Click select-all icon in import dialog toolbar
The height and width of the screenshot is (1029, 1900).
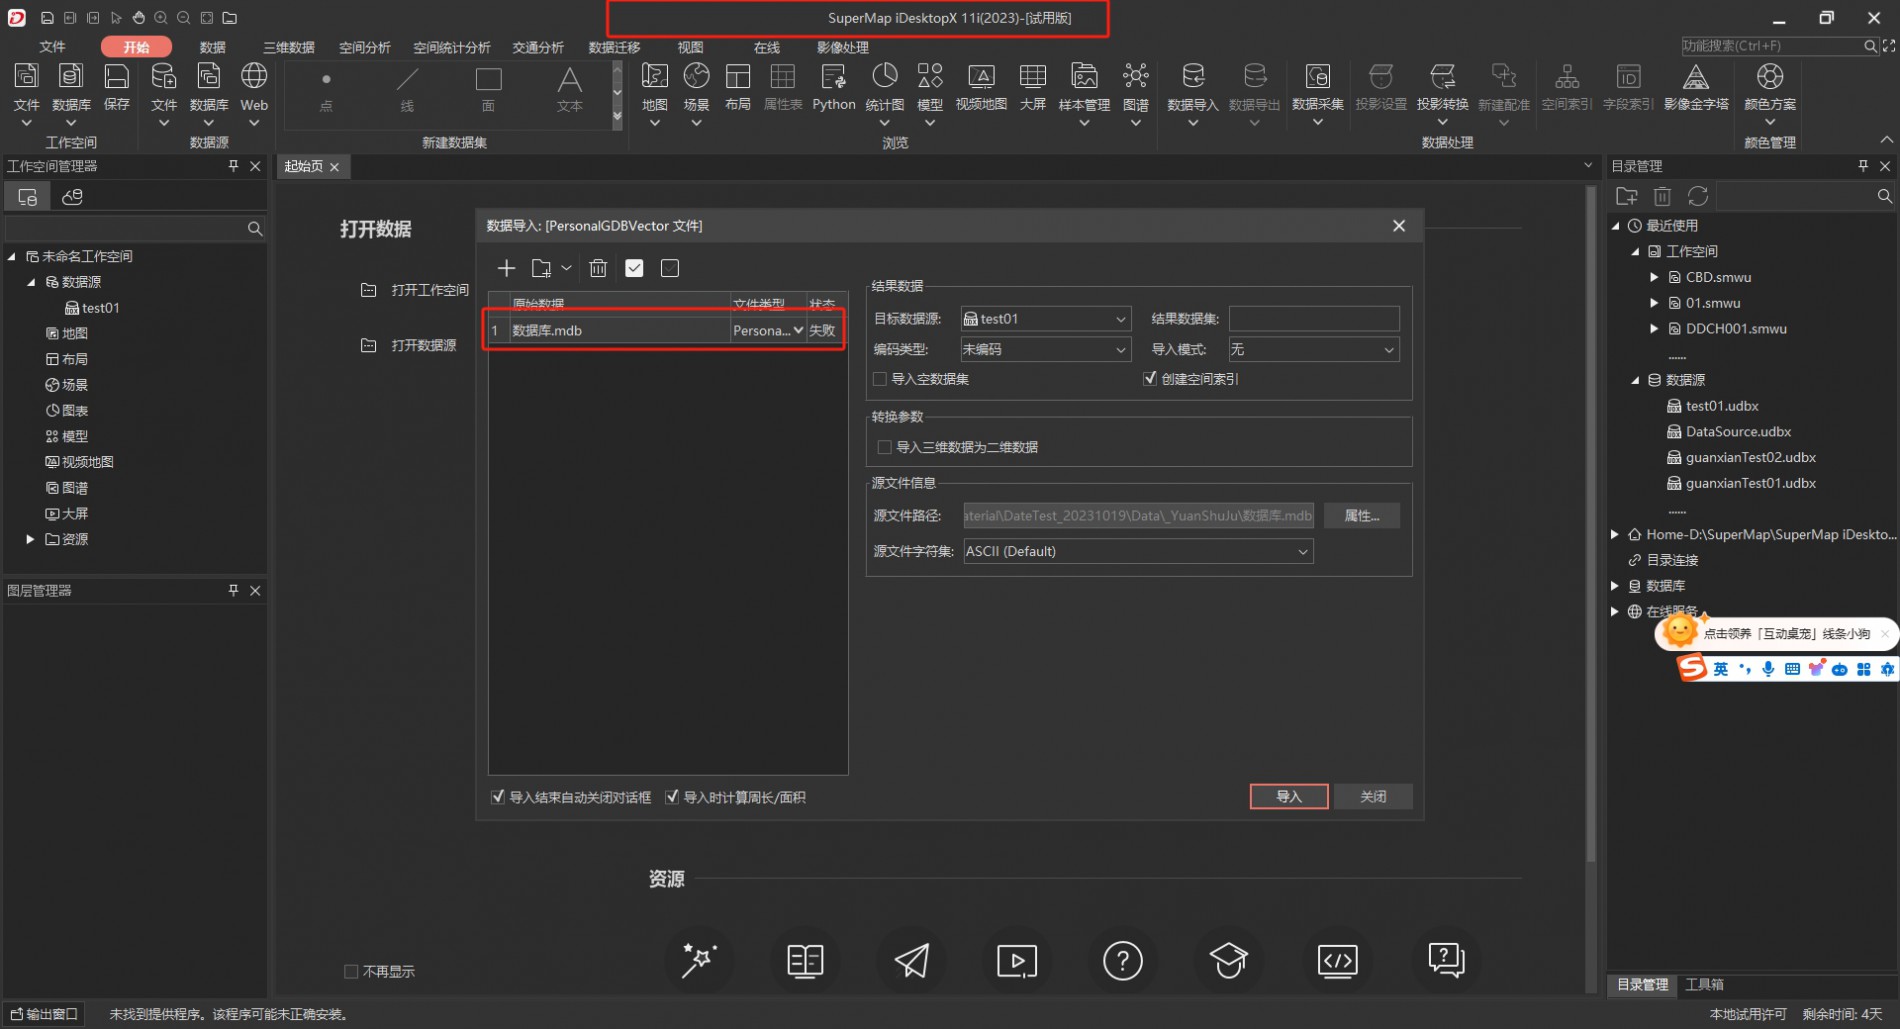(634, 268)
